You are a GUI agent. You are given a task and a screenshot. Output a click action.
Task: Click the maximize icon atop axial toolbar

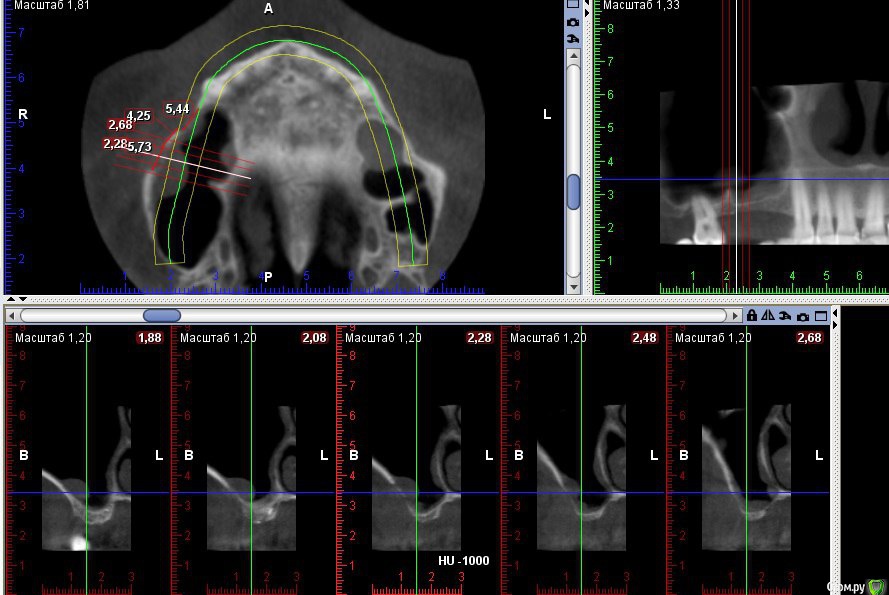[573, 4]
